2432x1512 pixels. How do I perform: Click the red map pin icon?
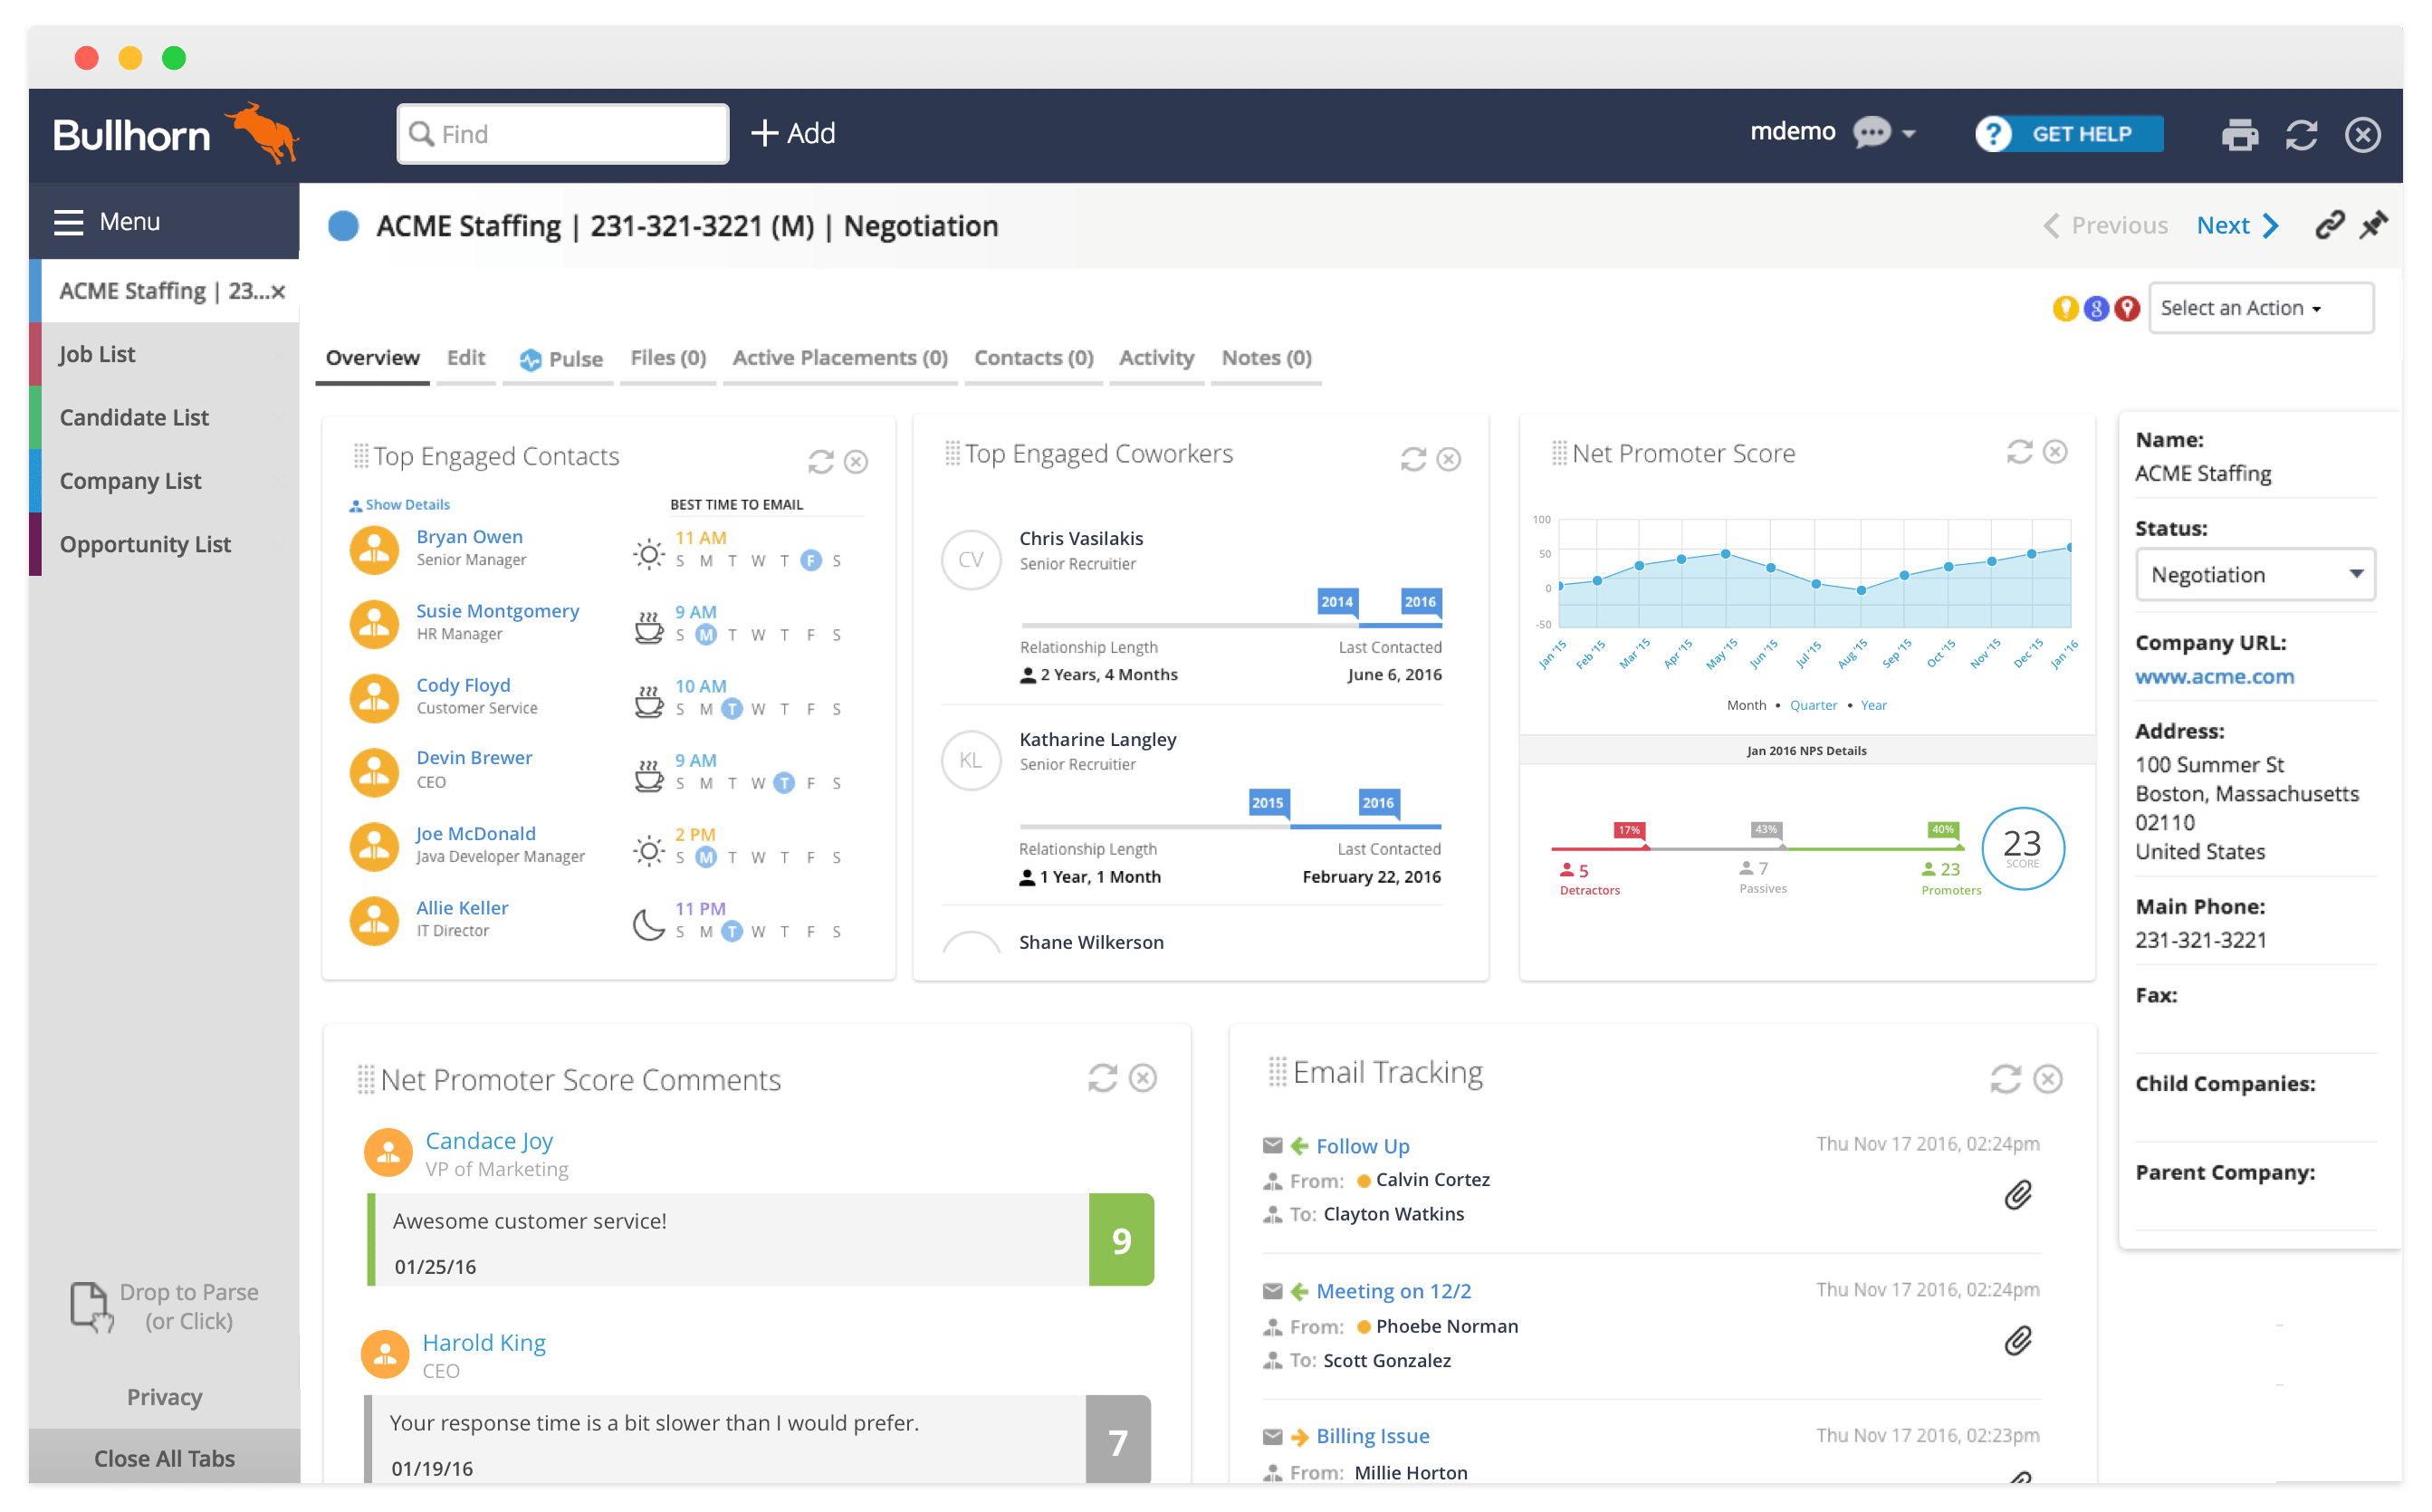coord(2127,308)
